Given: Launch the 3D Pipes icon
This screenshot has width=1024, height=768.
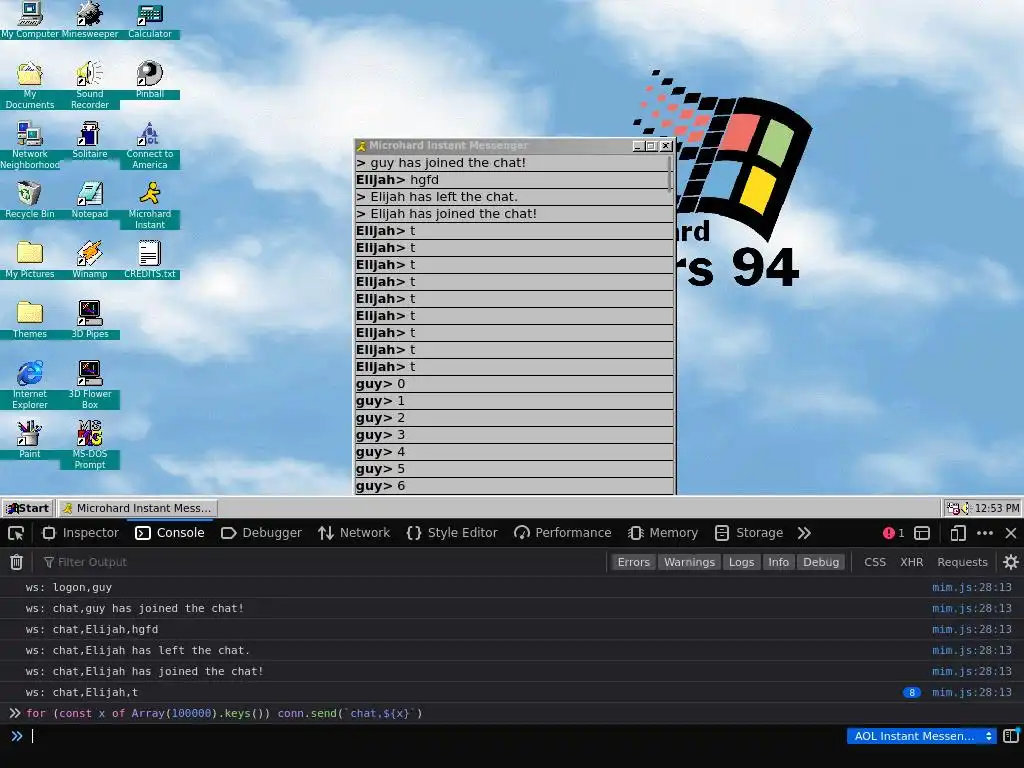Looking at the screenshot, I should [89, 320].
